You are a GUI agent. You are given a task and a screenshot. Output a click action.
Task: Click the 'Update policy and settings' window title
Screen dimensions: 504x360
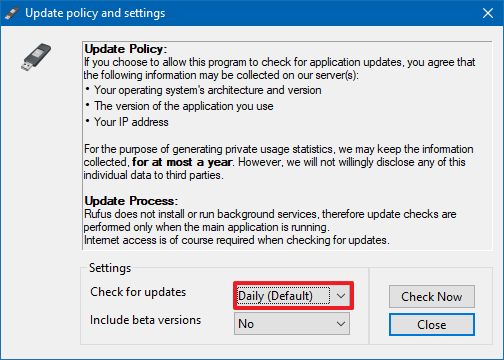(x=95, y=13)
